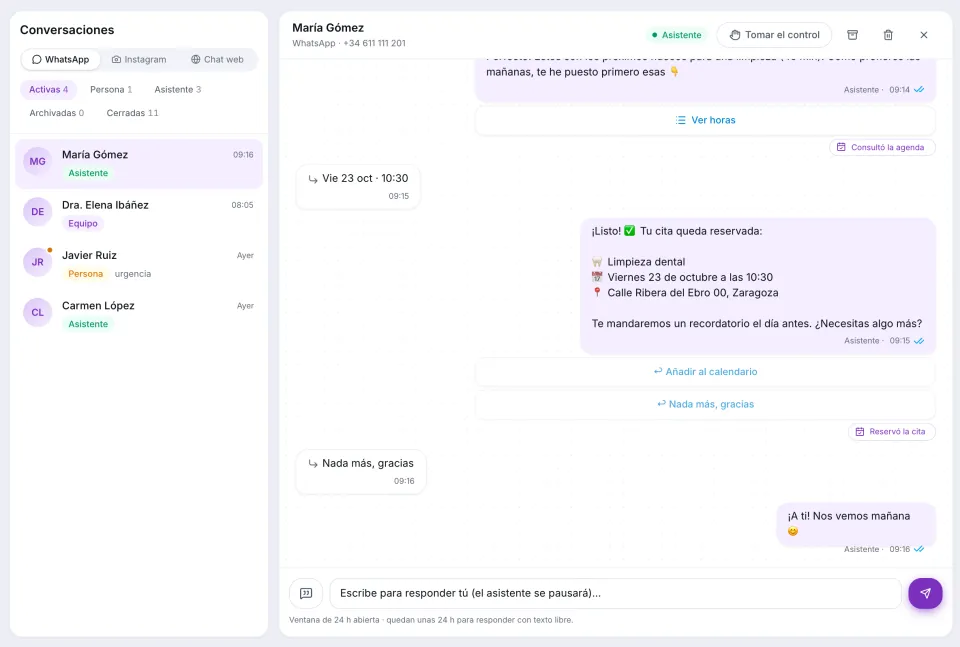Viewport: 960px width, 647px height.
Task: Open Javier Ruiz conversation
Action: tap(139, 264)
